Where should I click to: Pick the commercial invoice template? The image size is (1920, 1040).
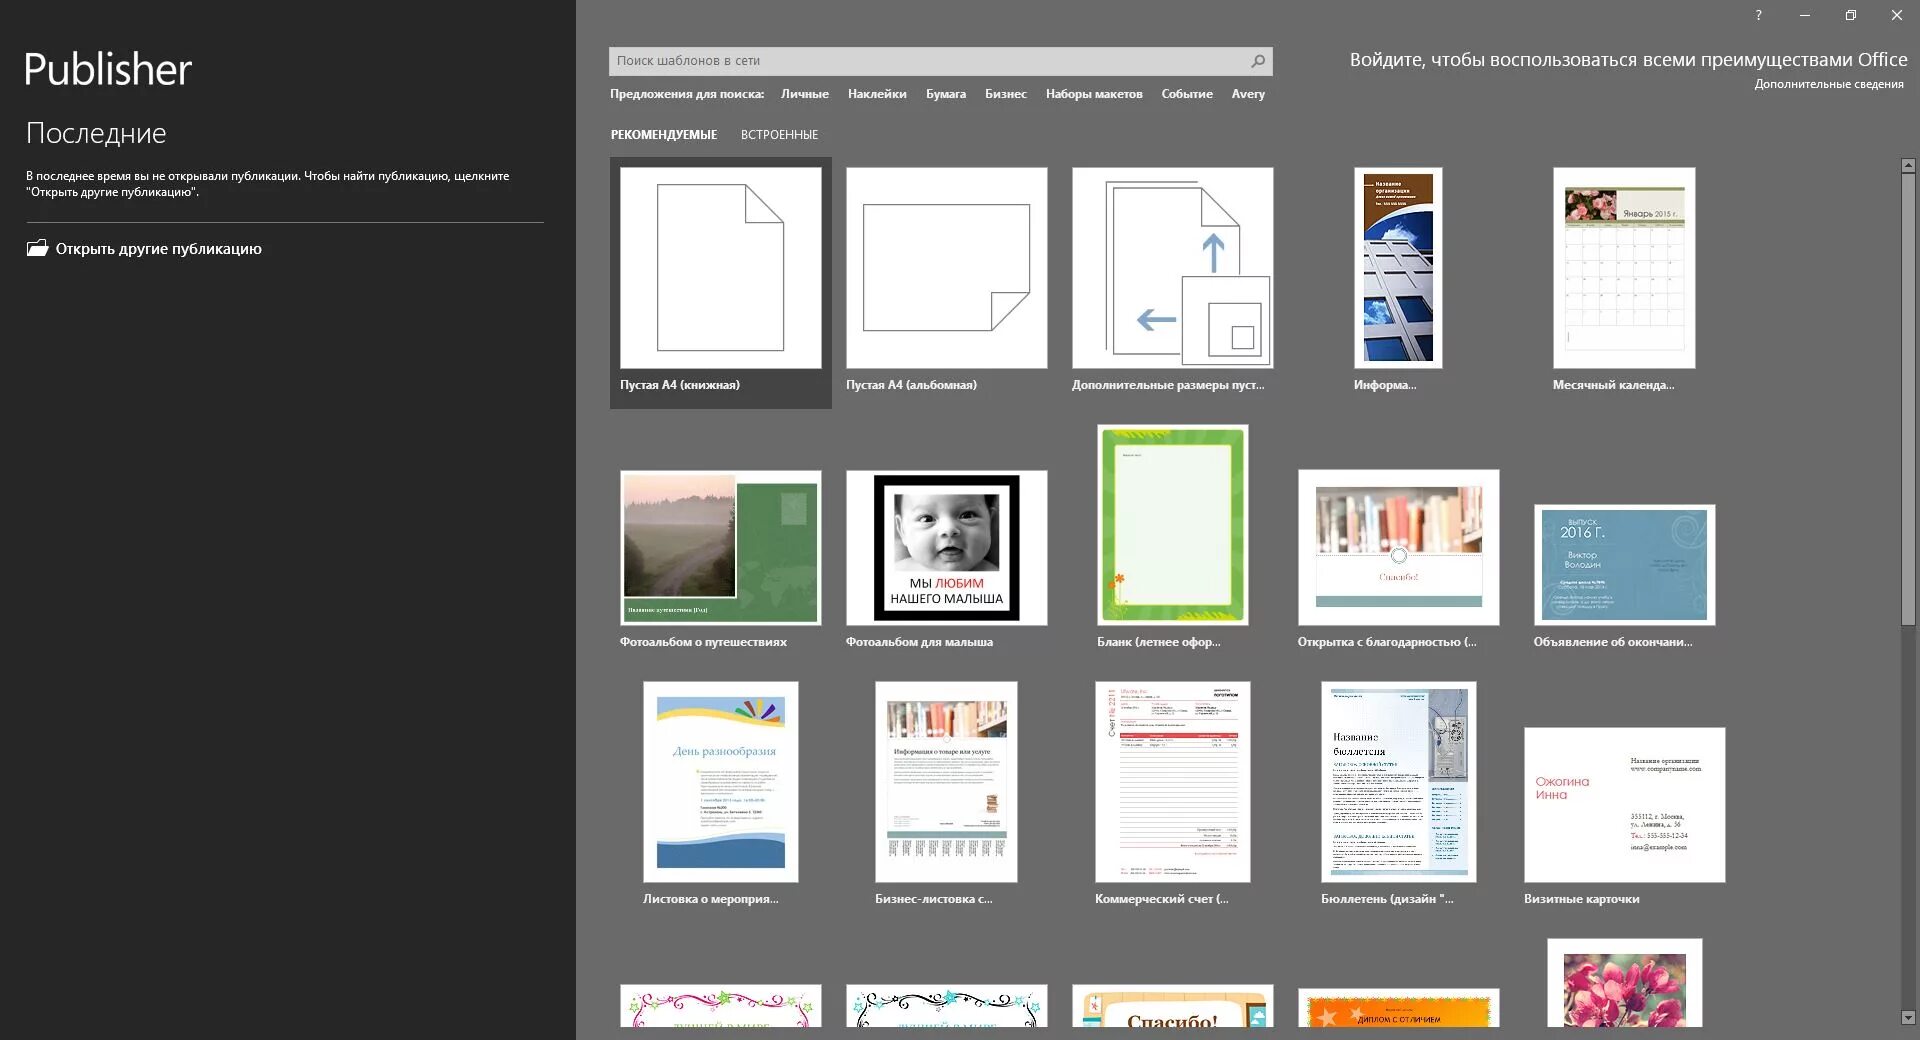coord(1173,782)
